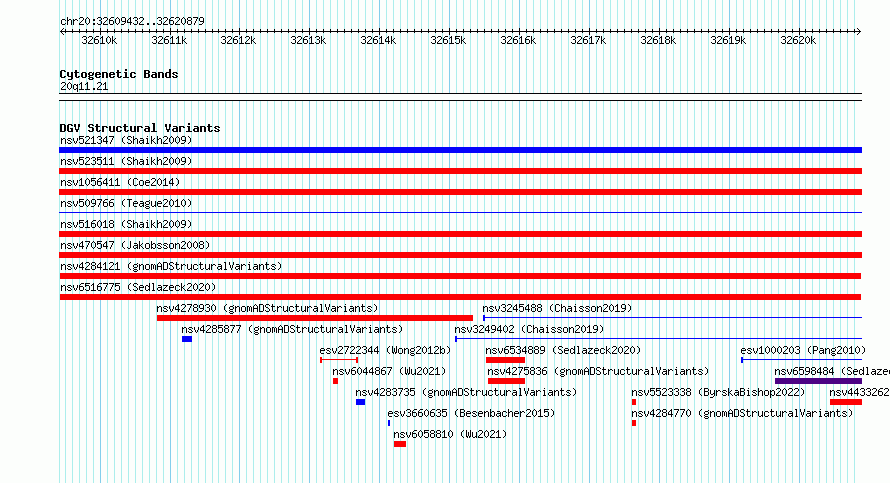Open the nsv1056411 (Coe2014) label
Viewport: 890px width, 483px height.
pos(120,182)
